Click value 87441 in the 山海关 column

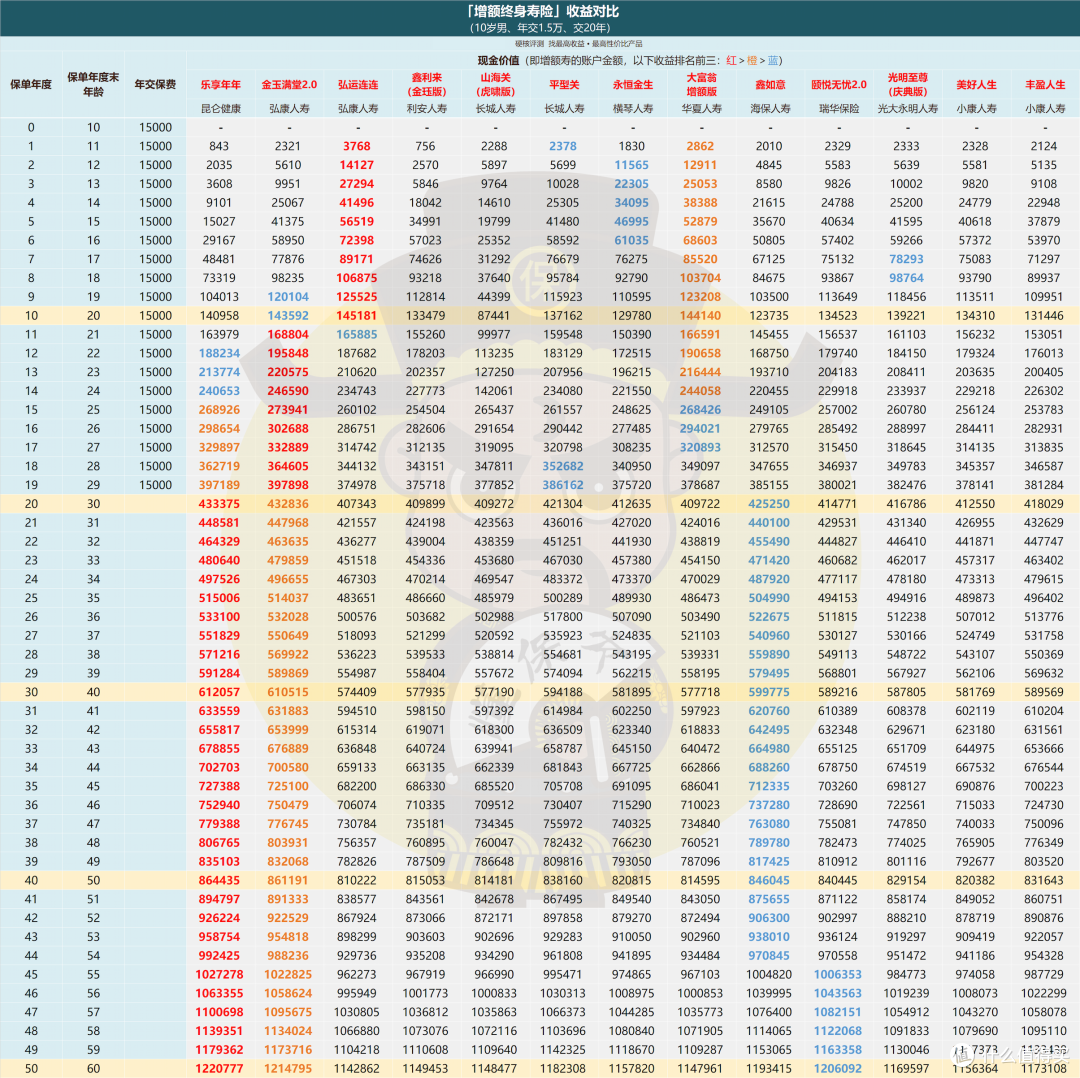pos(494,315)
